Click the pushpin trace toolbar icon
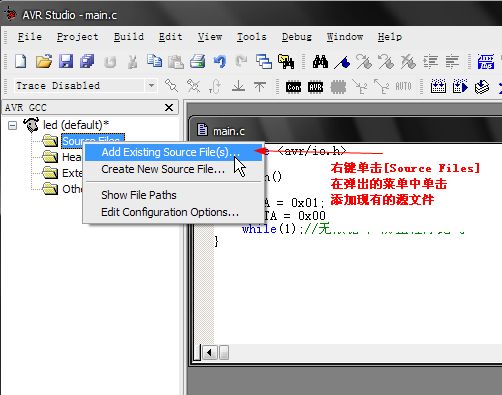Screen dimensions: 502x395 171,86
